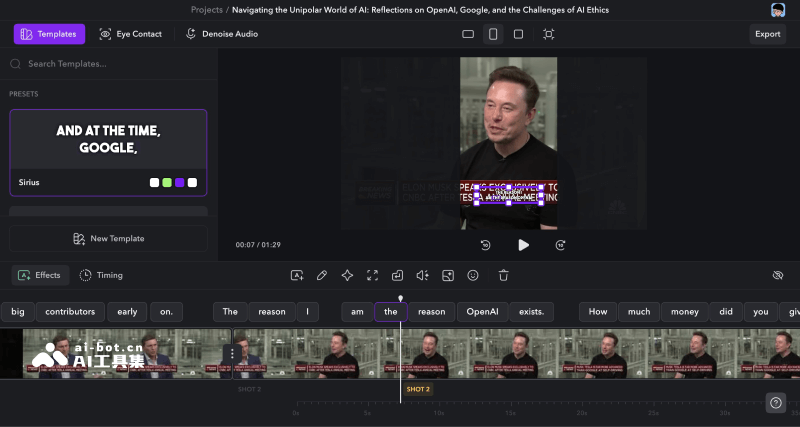This screenshot has height=427, width=800.
Task: Open the clip options three-dot menu
Action: click(x=232, y=353)
